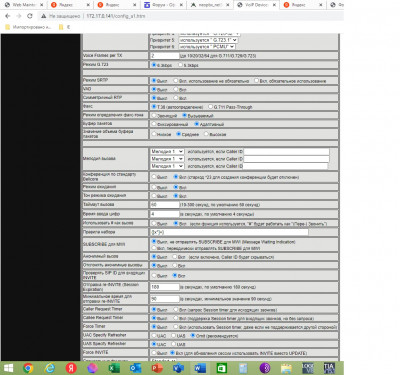
Task: Select fixed packet buffer option
Action: point(154,124)
